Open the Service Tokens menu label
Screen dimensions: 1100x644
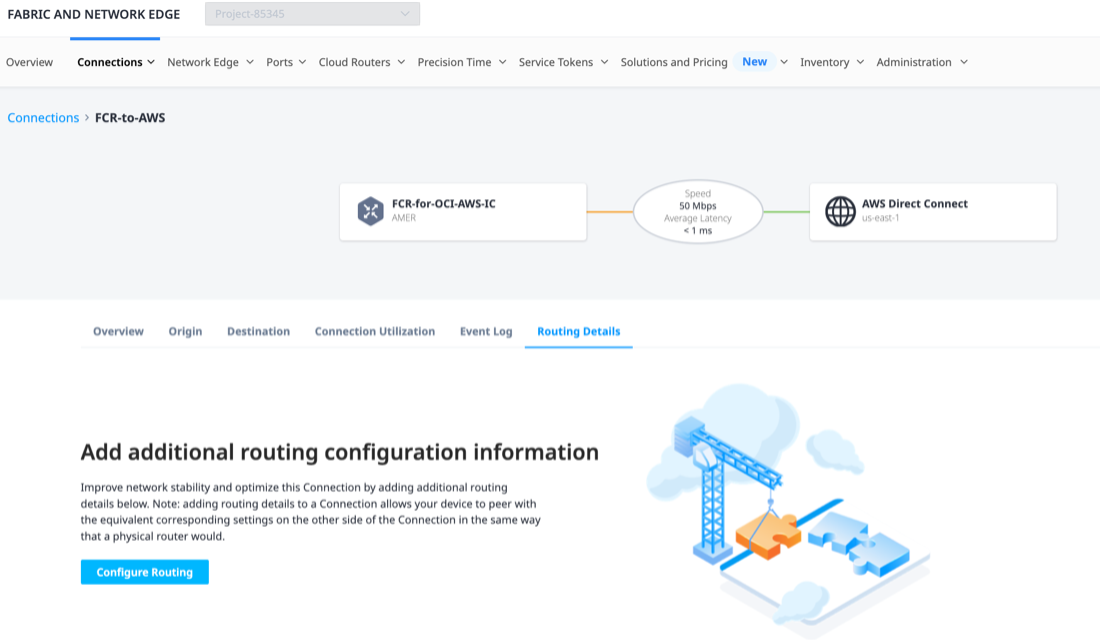point(556,62)
